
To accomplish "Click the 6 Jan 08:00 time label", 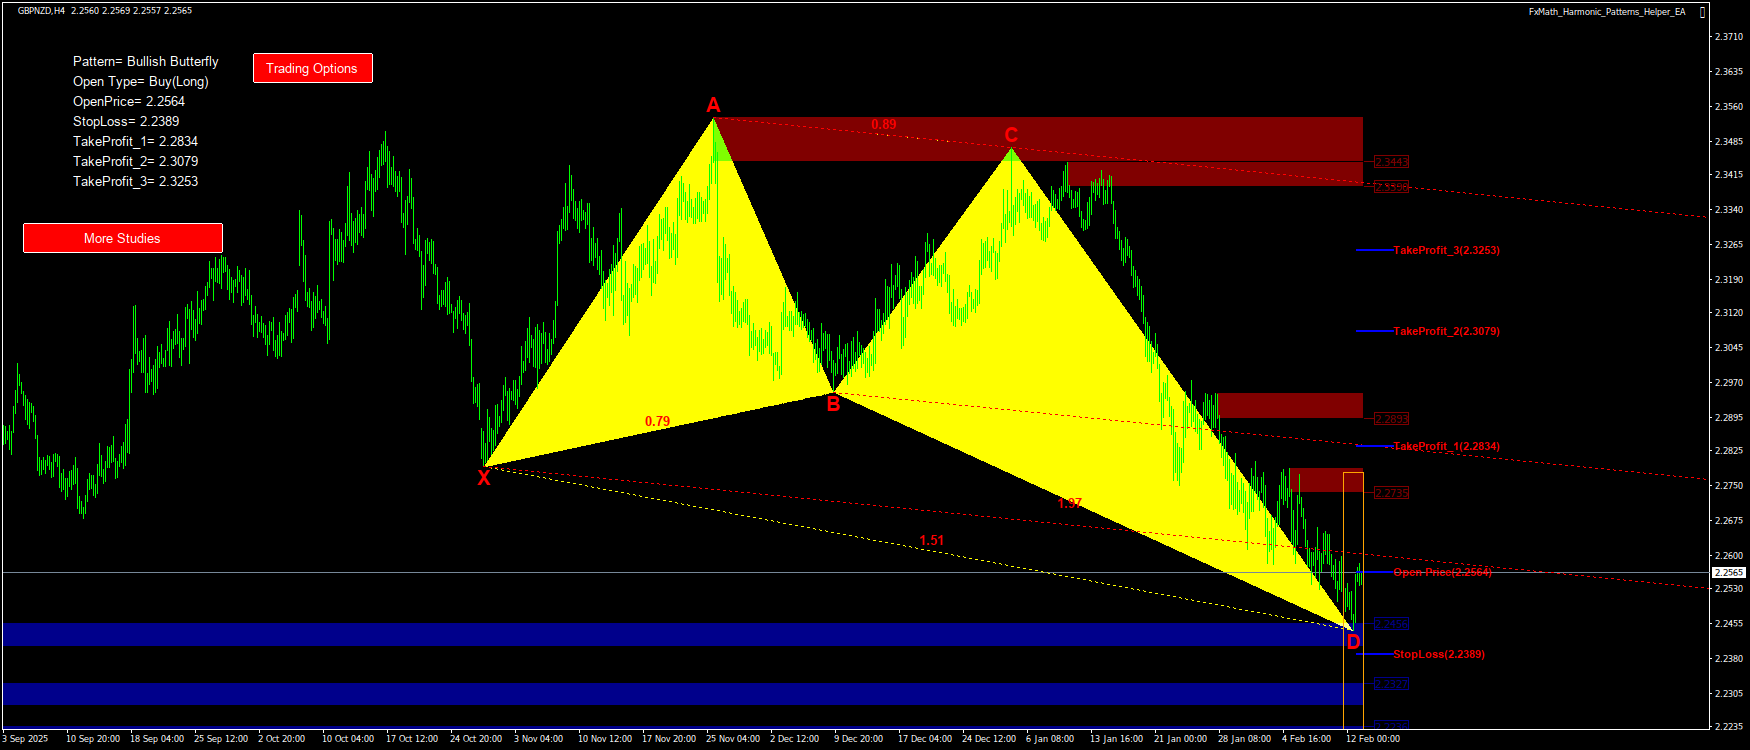I will [1050, 739].
